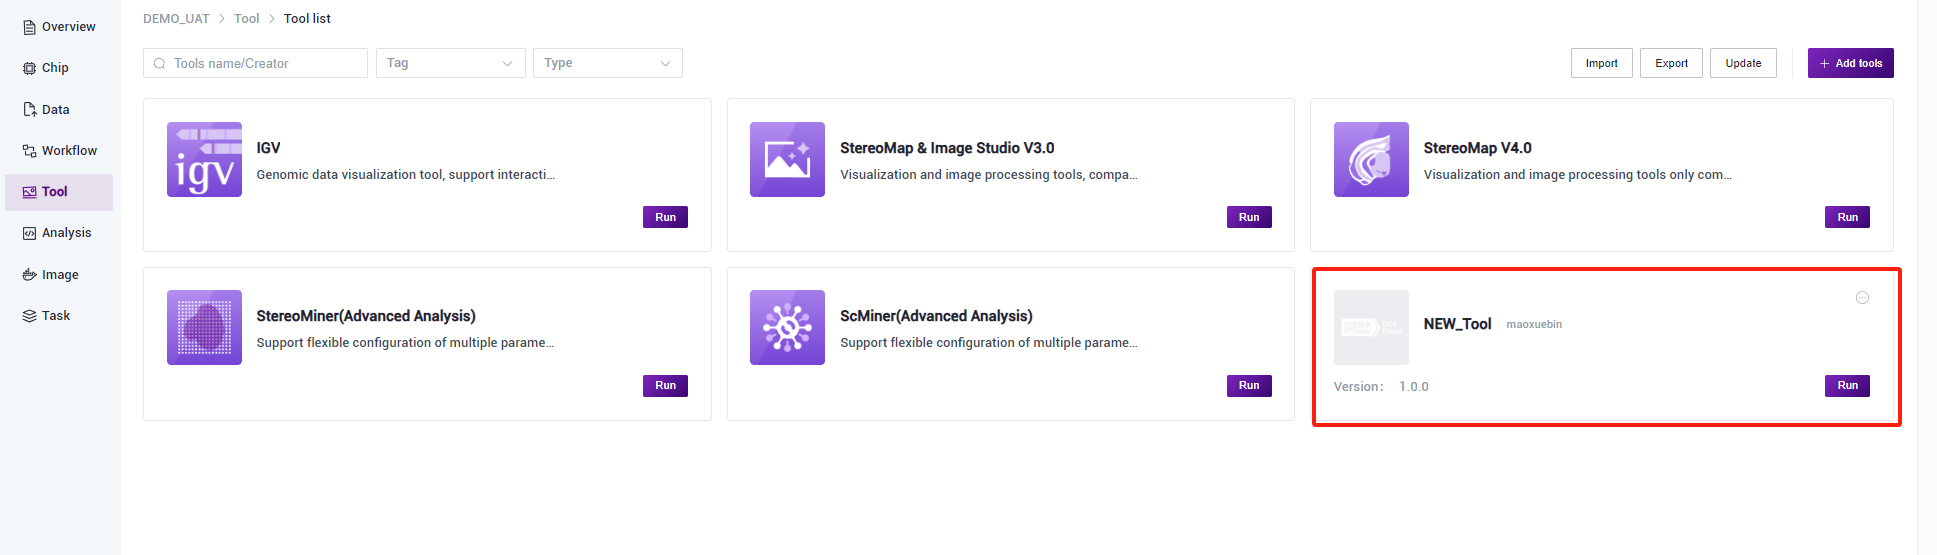
Task: Click the NEW_Tool title
Action: pos(1457,324)
